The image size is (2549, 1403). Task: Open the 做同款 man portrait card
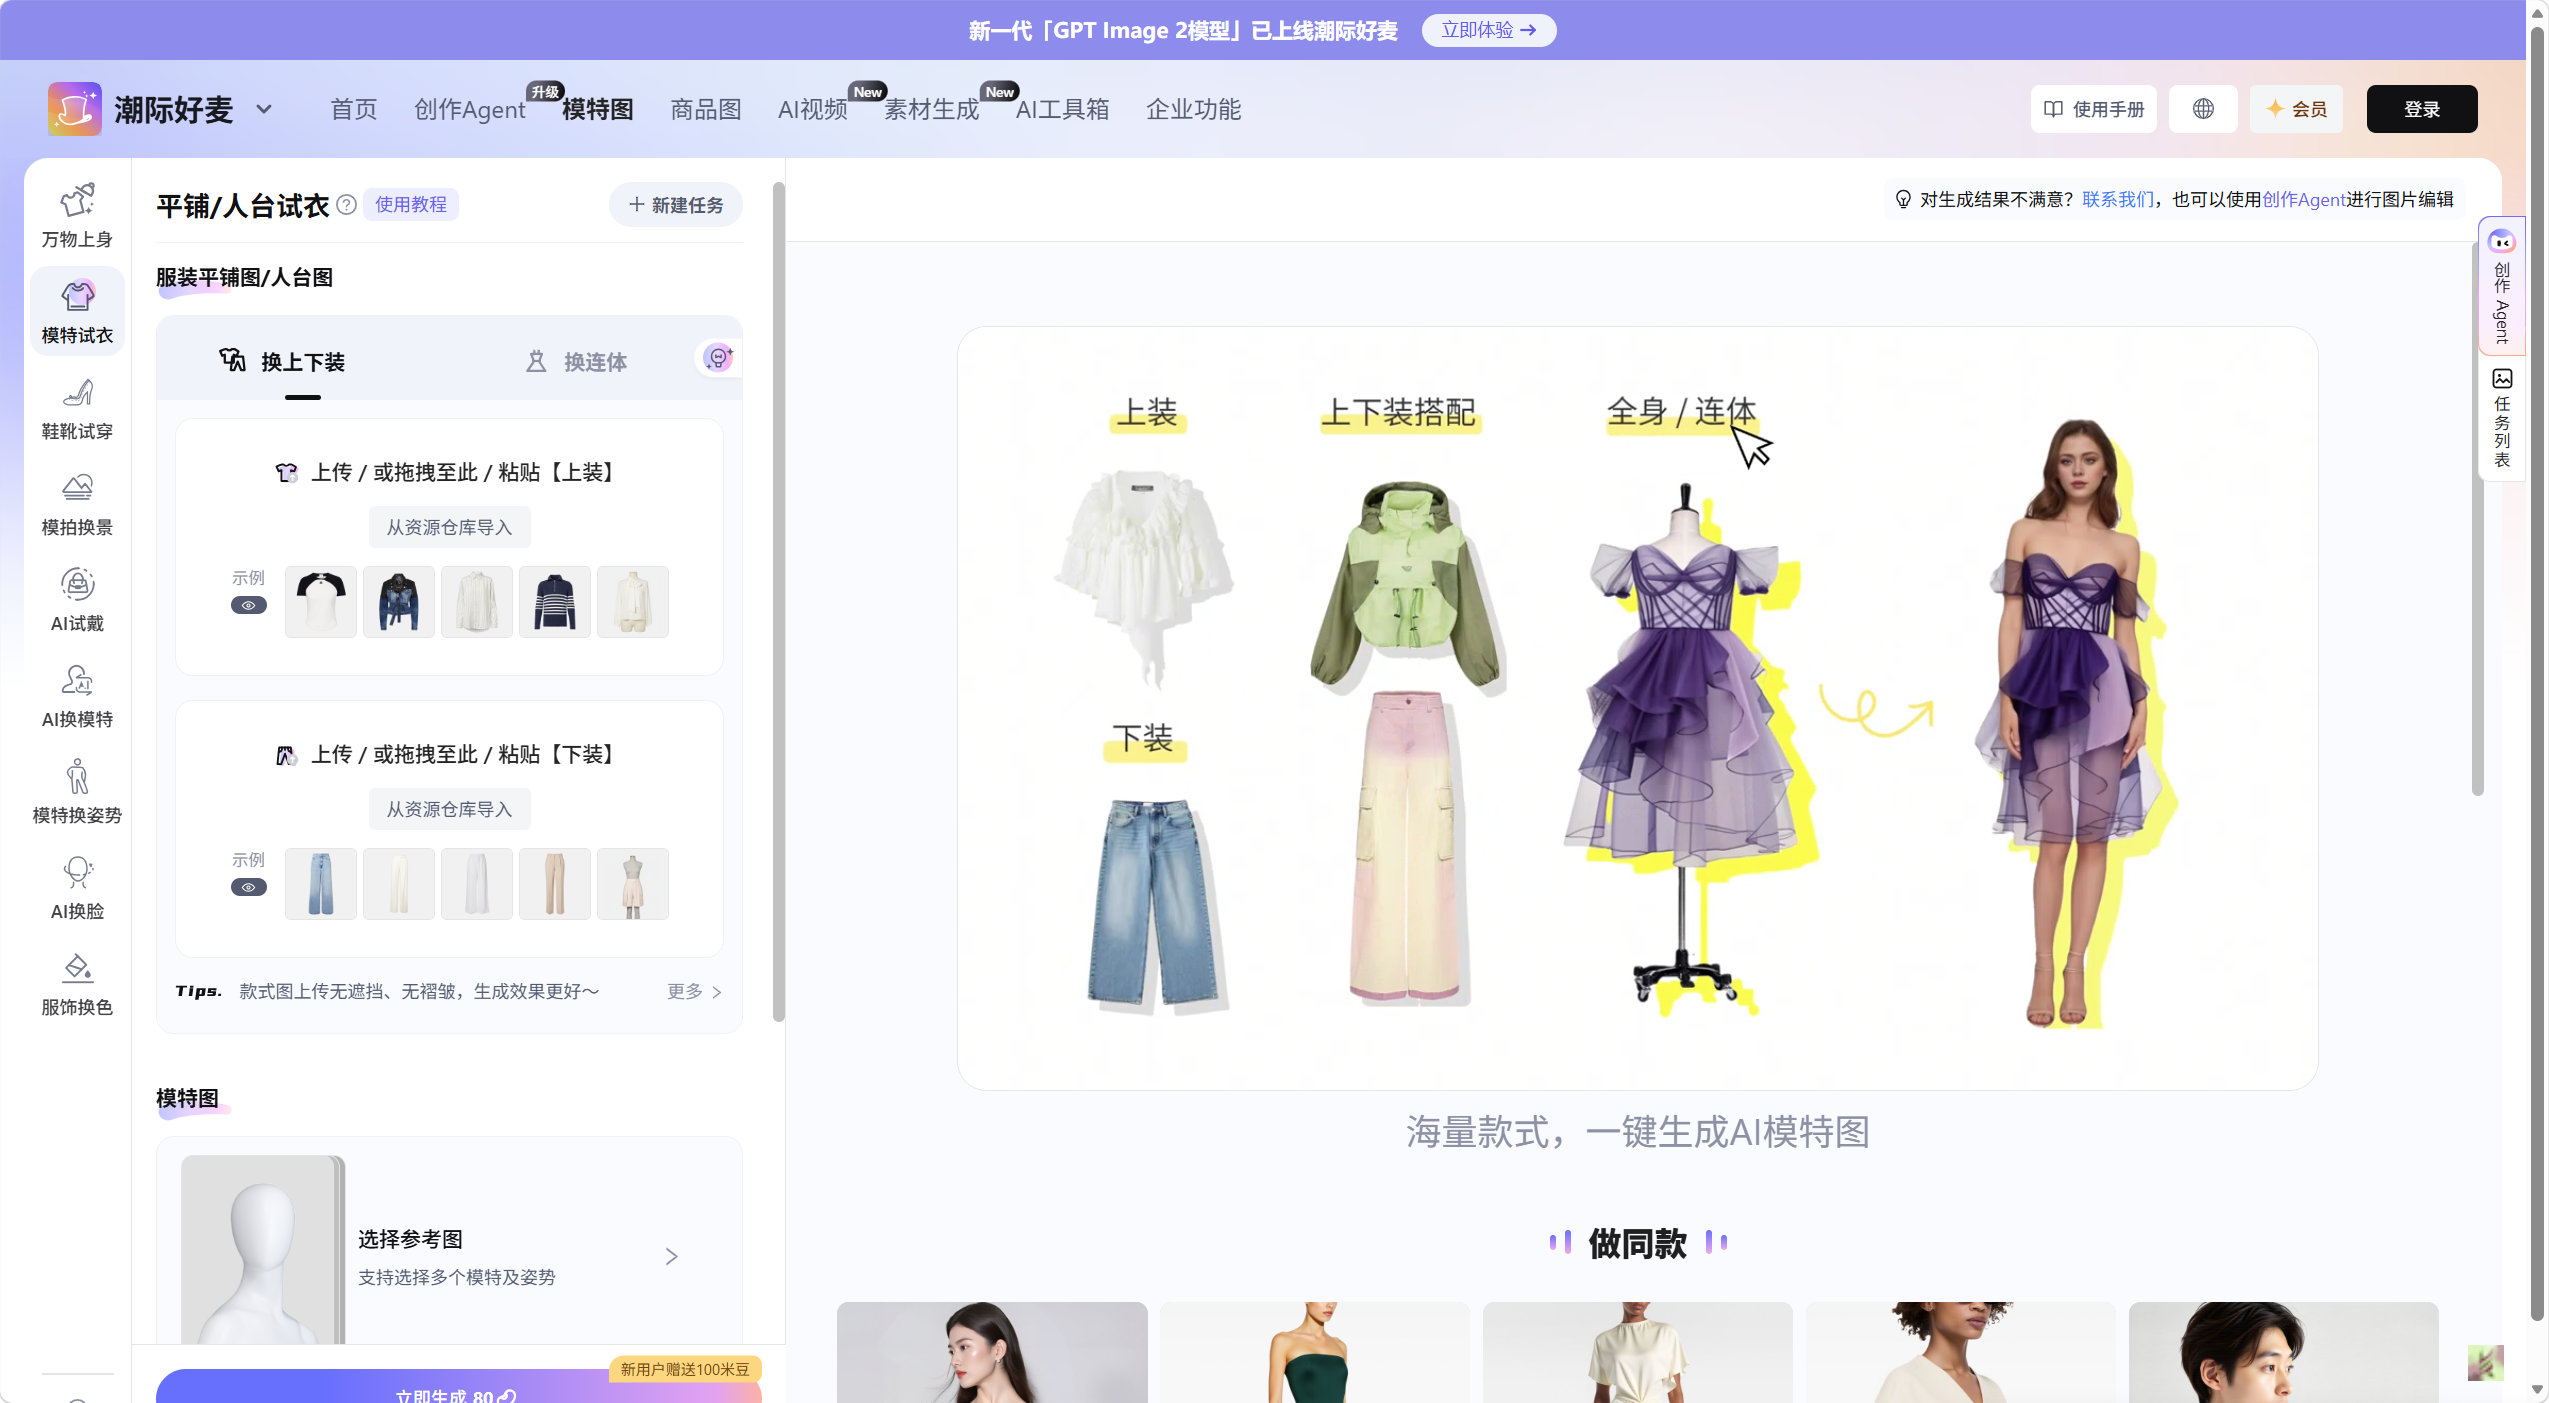point(2284,1352)
